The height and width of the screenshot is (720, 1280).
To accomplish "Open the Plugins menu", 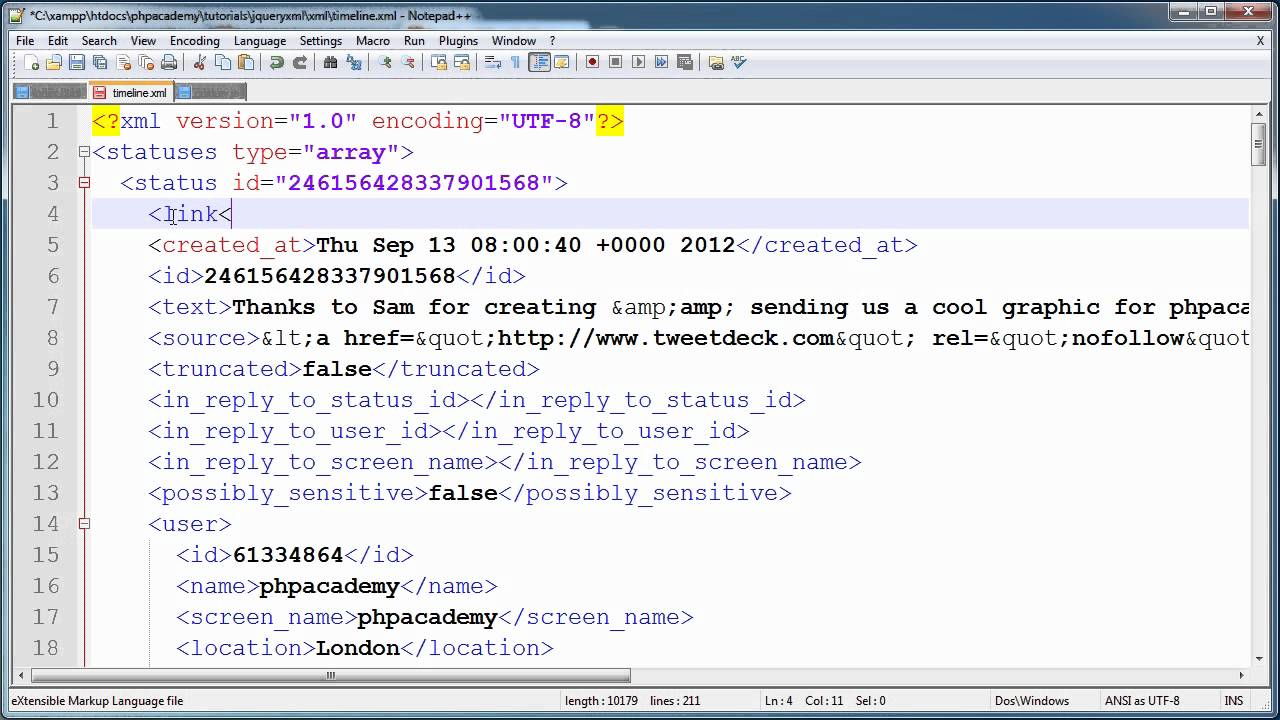I will (x=459, y=41).
